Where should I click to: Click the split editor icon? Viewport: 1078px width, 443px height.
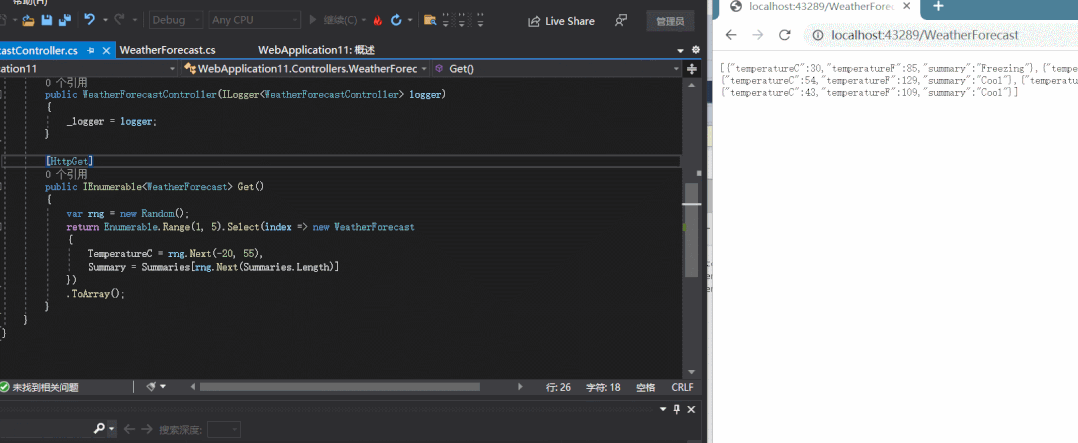click(692, 69)
